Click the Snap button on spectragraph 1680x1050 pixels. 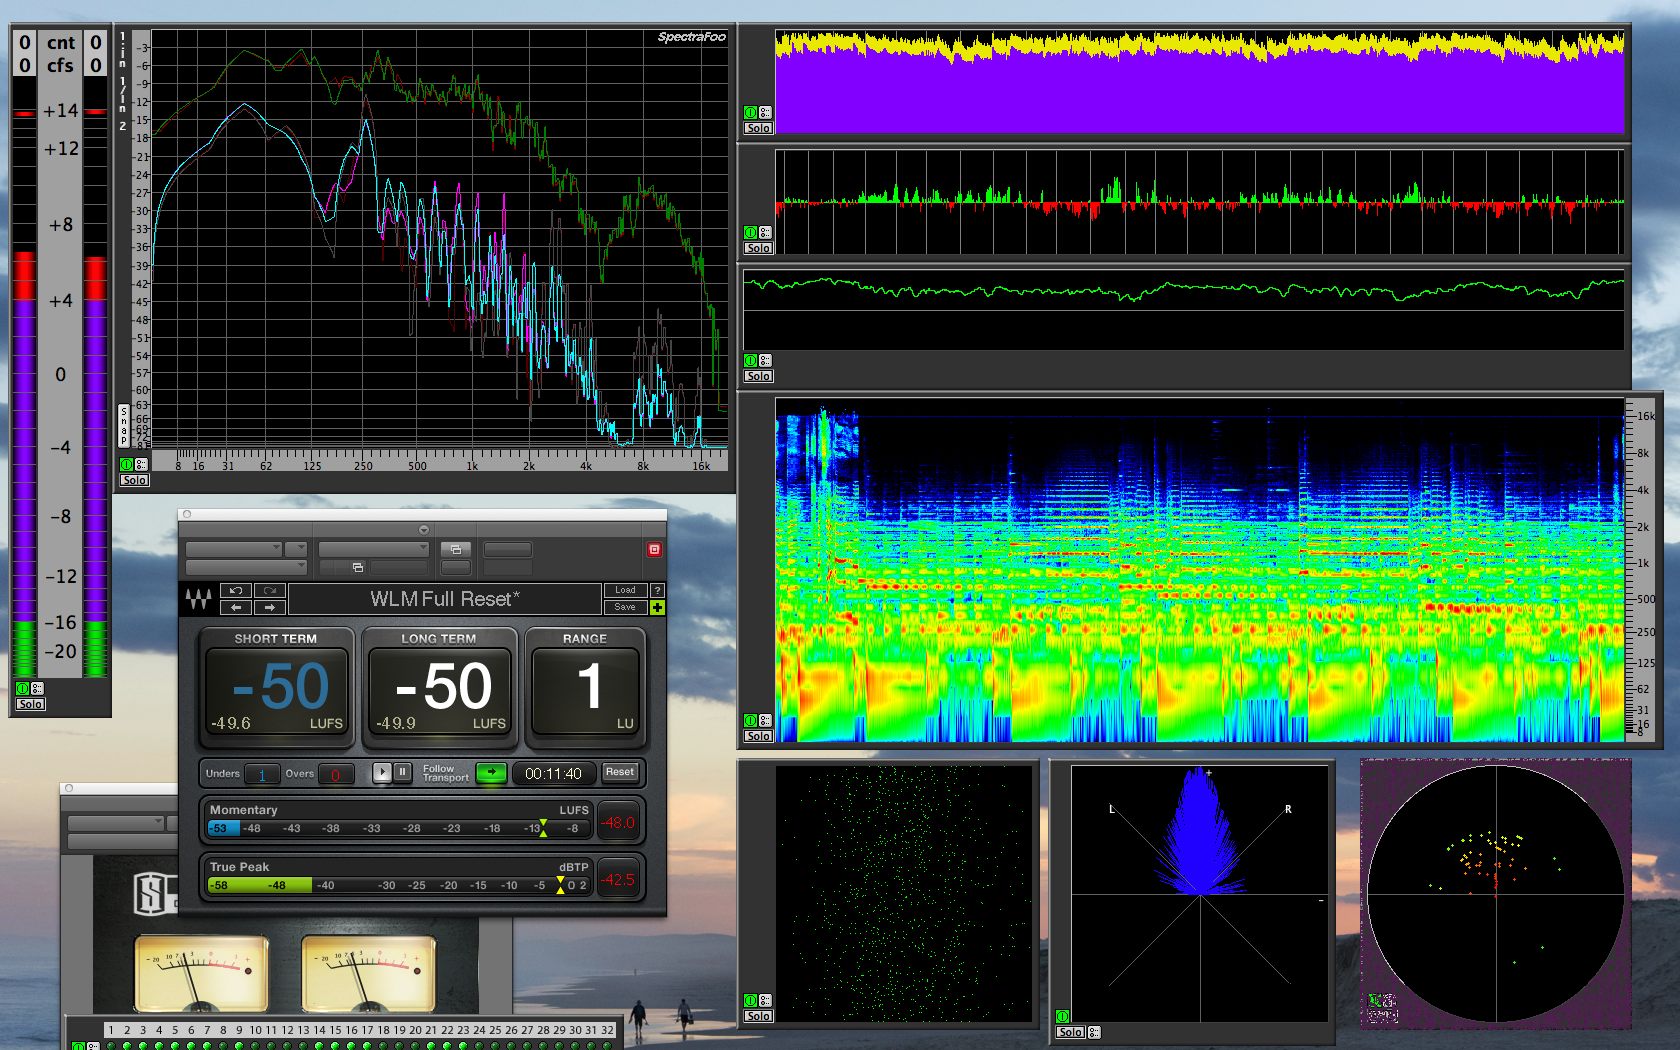click(124, 425)
